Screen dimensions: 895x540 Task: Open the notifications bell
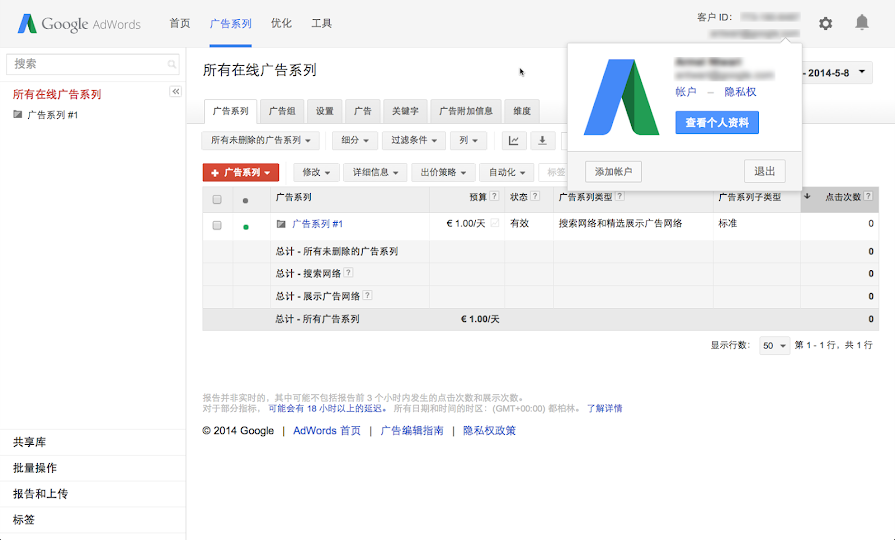coord(861,23)
